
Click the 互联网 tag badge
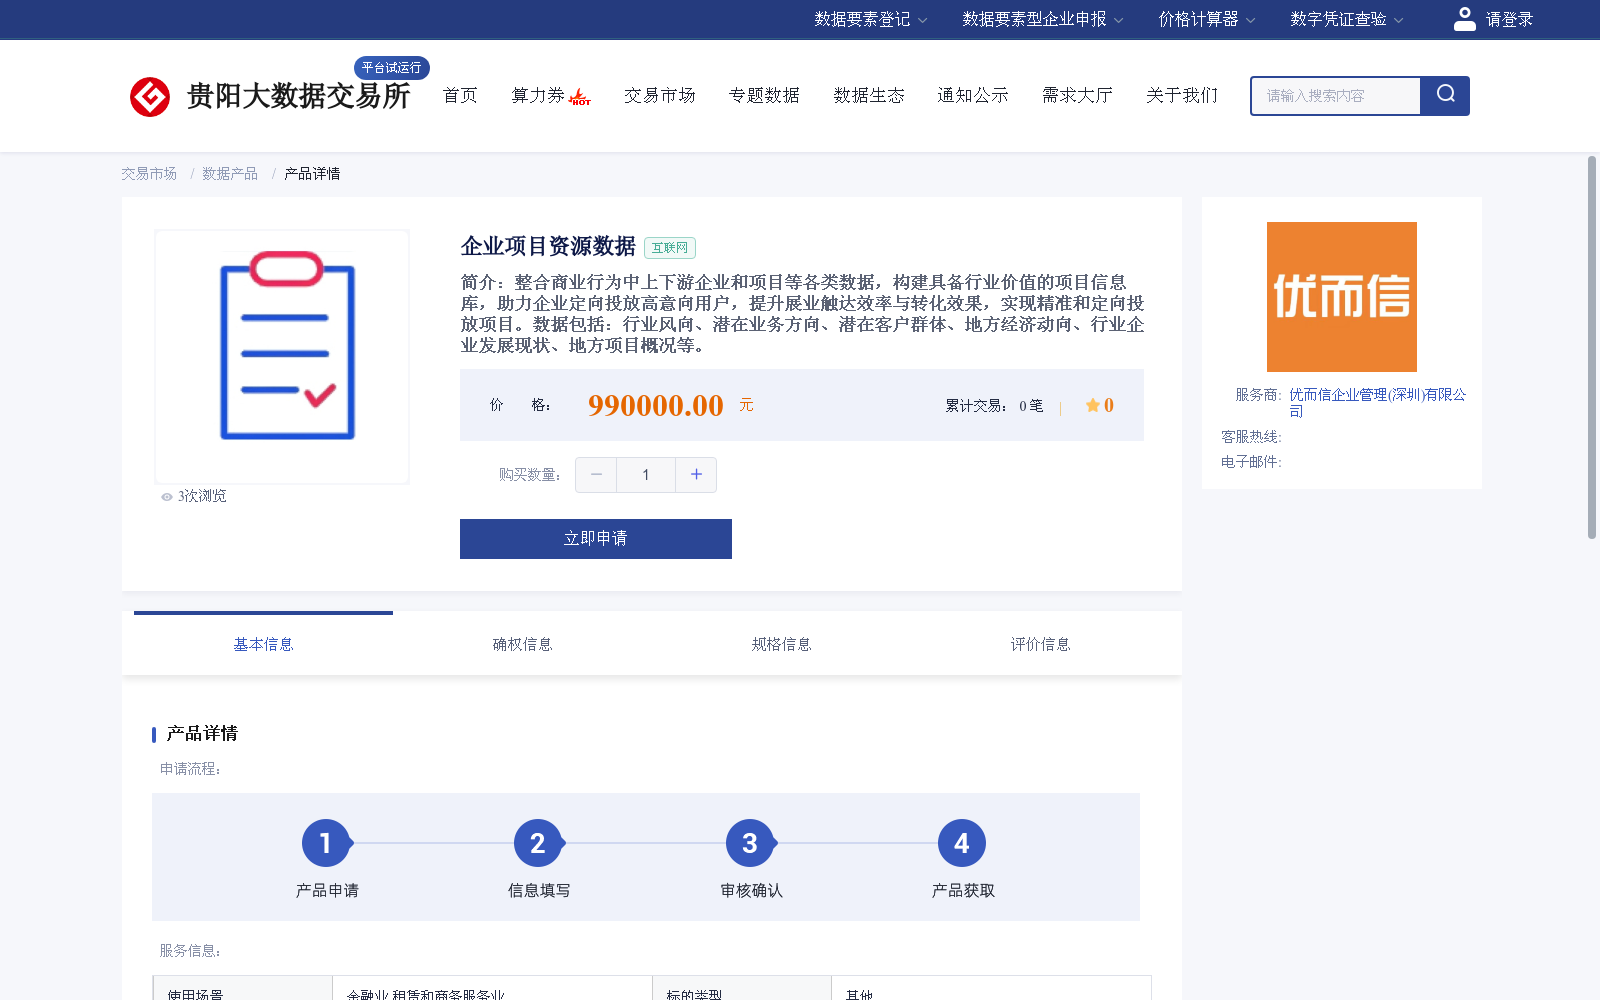(x=670, y=248)
